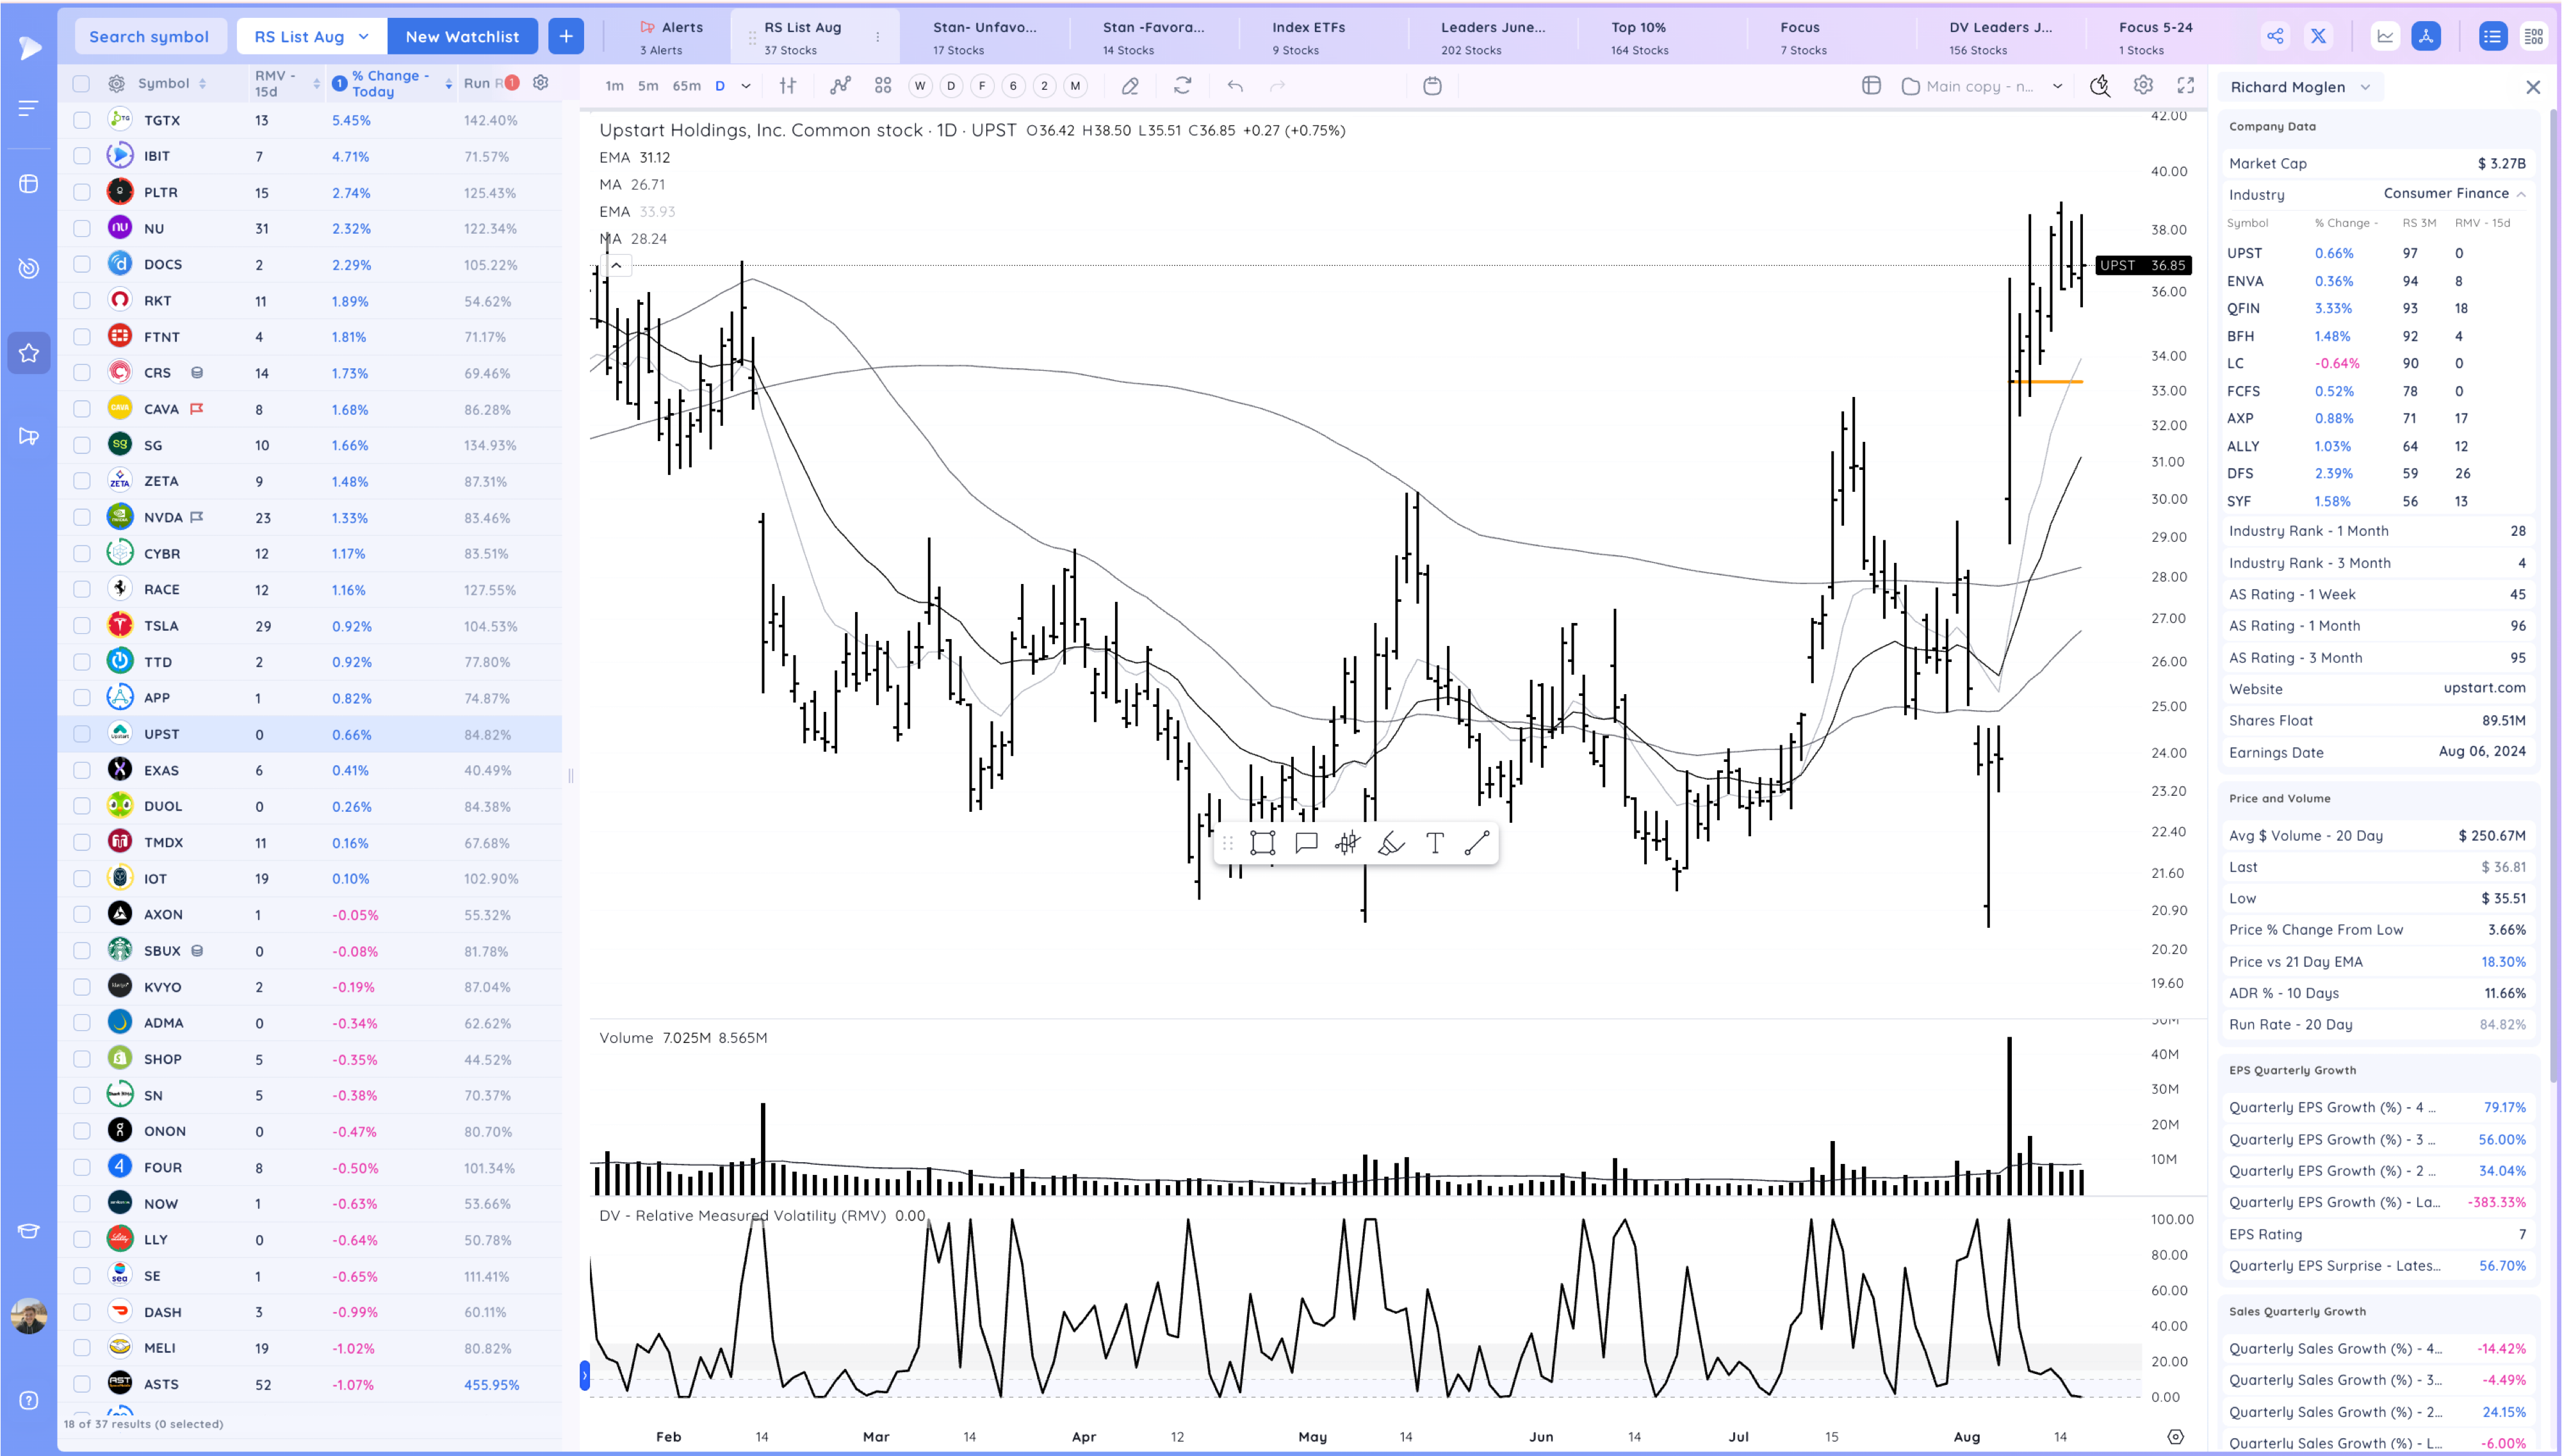Select the trend line drawing tool

click(1477, 843)
